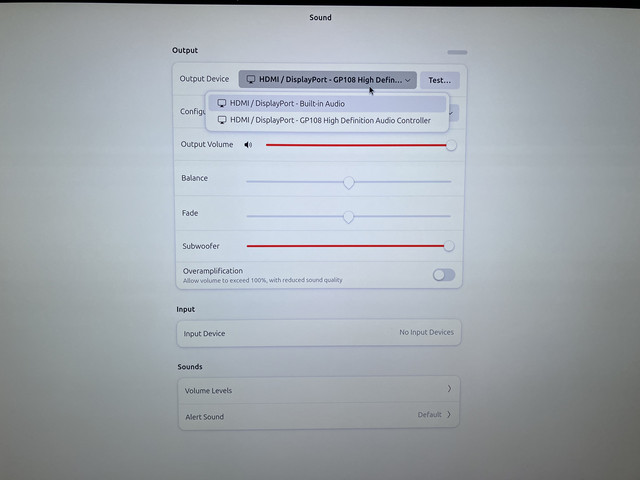Viewport: 640px width, 480px height.
Task: Click the Test... button
Action: pyautogui.click(x=440, y=80)
